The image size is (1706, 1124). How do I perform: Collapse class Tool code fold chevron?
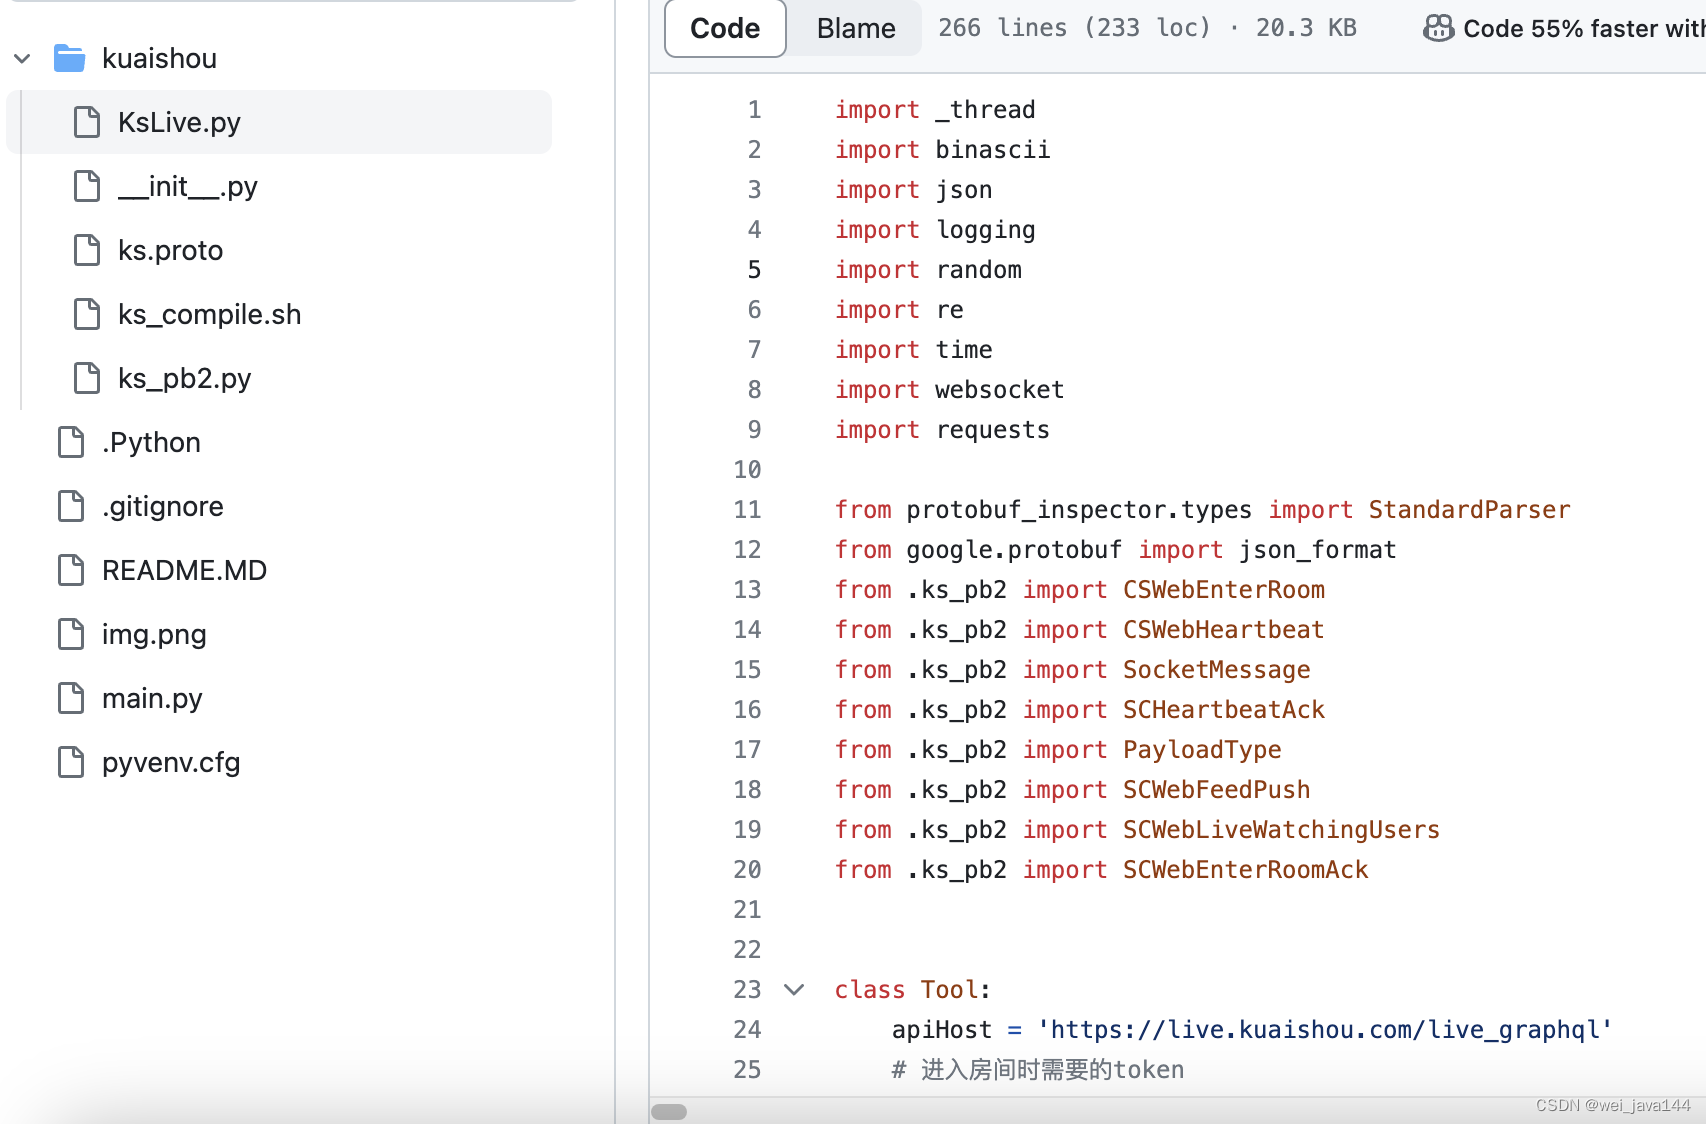coord(794,990)
